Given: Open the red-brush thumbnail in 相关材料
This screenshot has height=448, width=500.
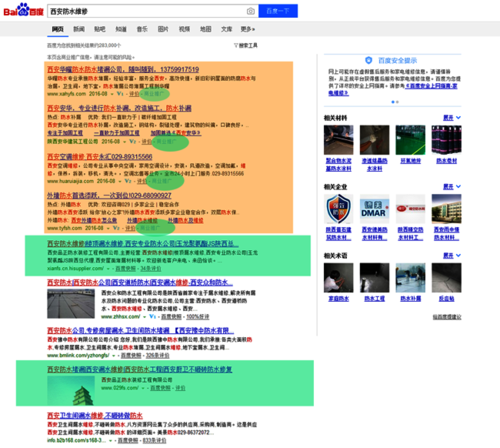Looking at the screenshot, I should tap(374, 140).
